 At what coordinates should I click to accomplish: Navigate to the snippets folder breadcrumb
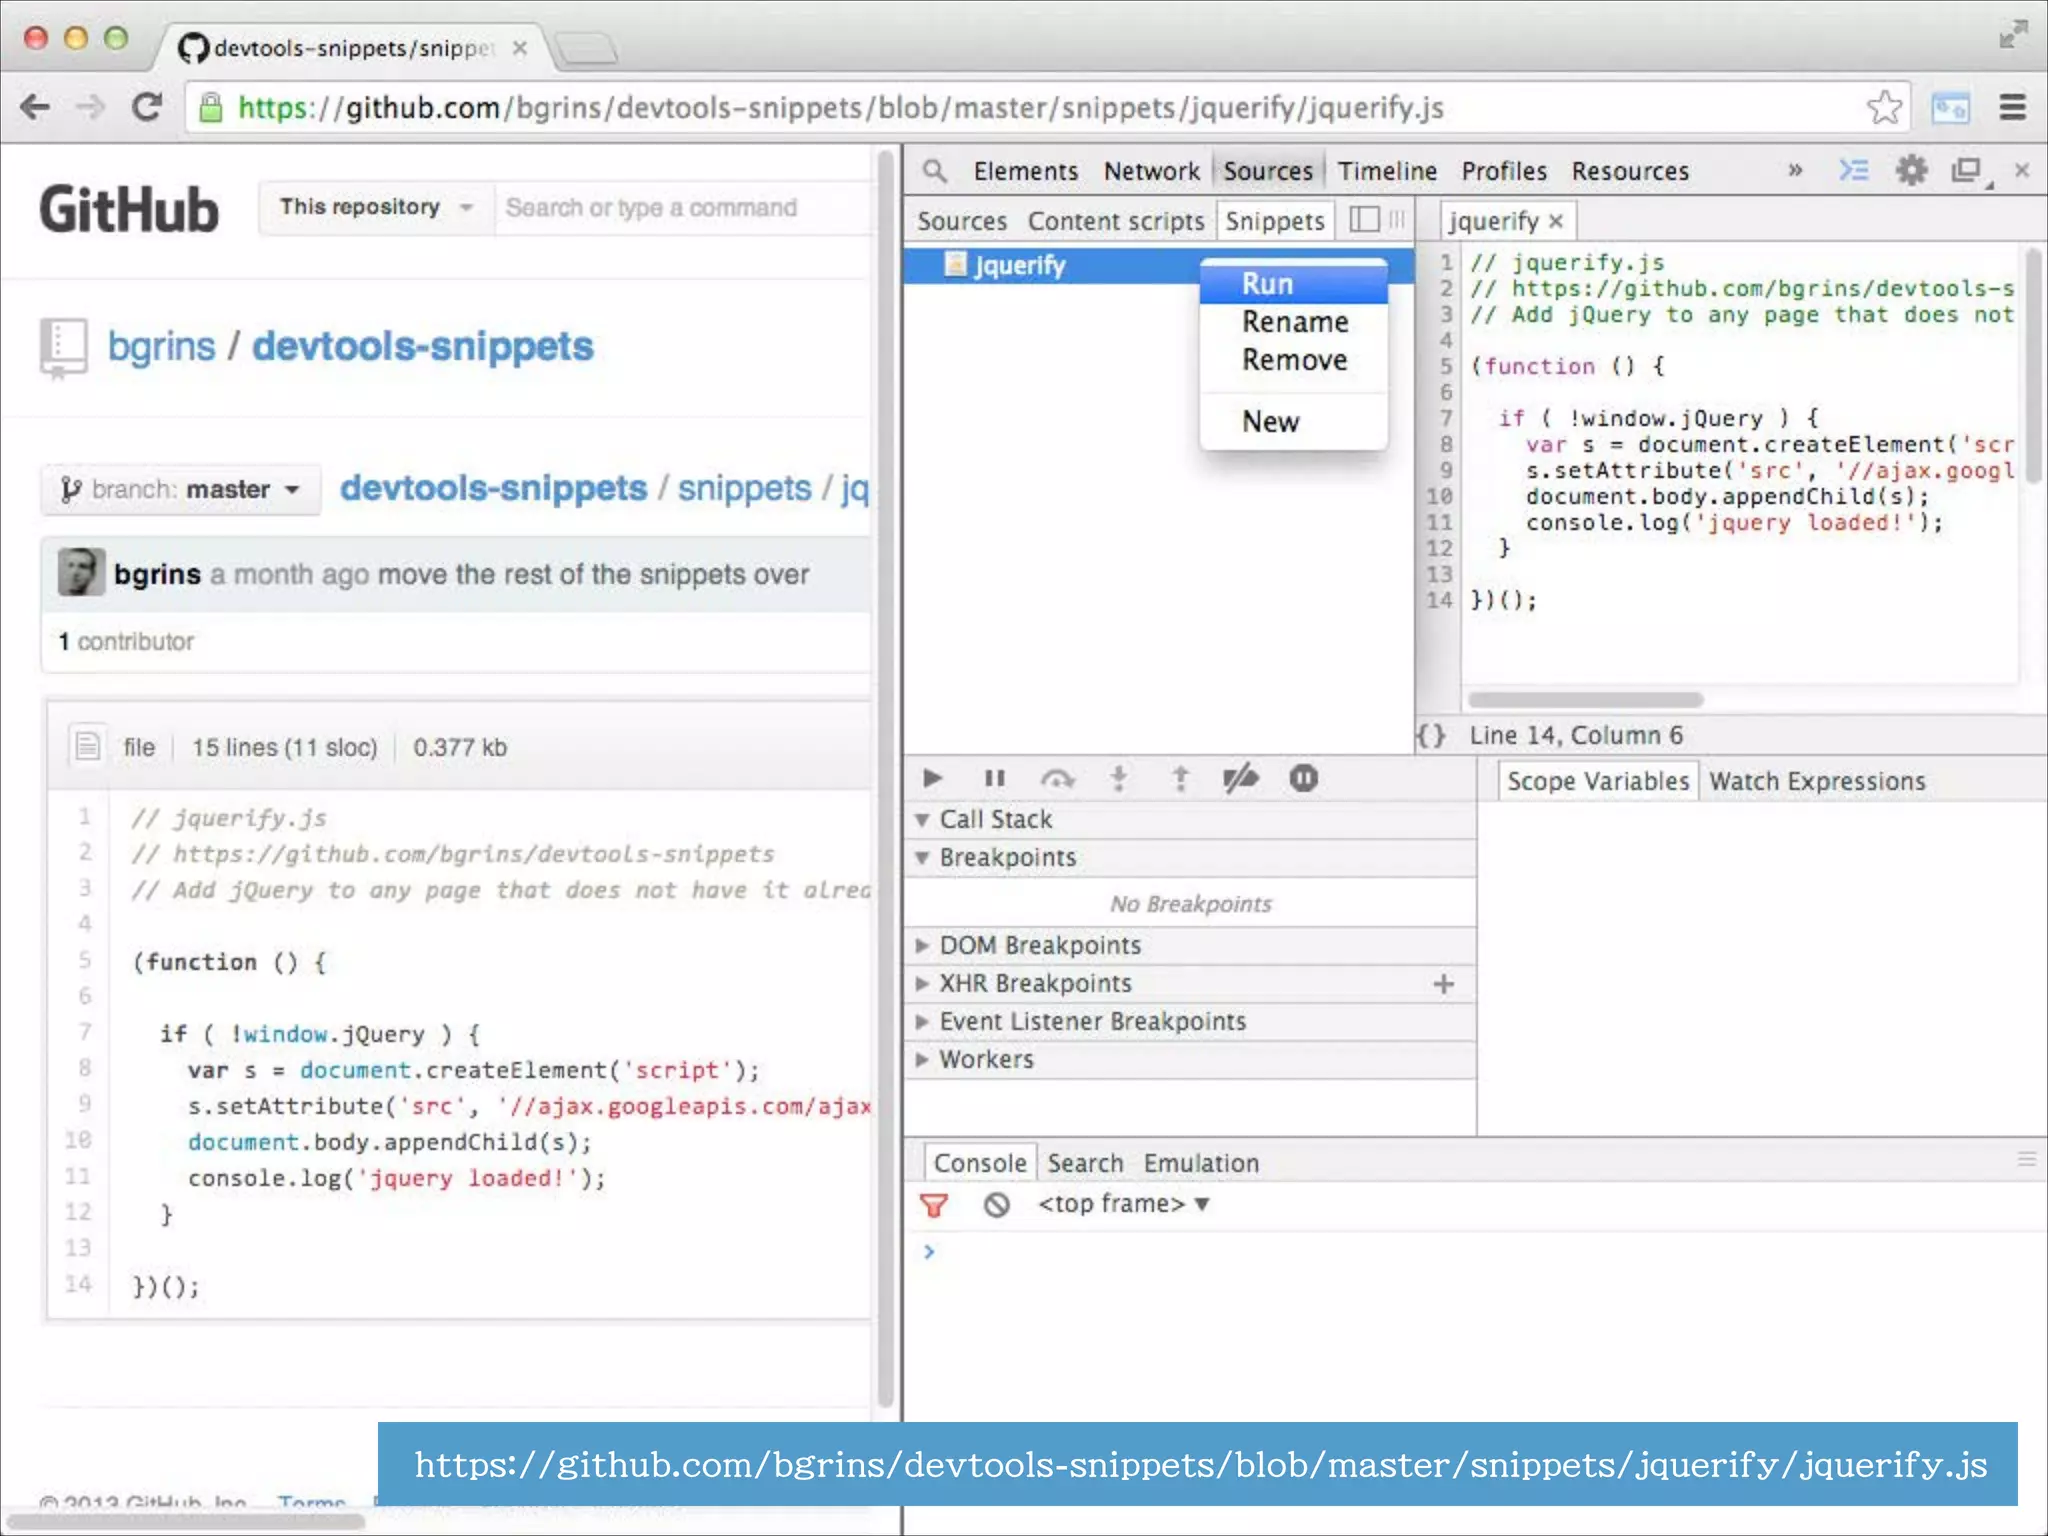[744, 488]
